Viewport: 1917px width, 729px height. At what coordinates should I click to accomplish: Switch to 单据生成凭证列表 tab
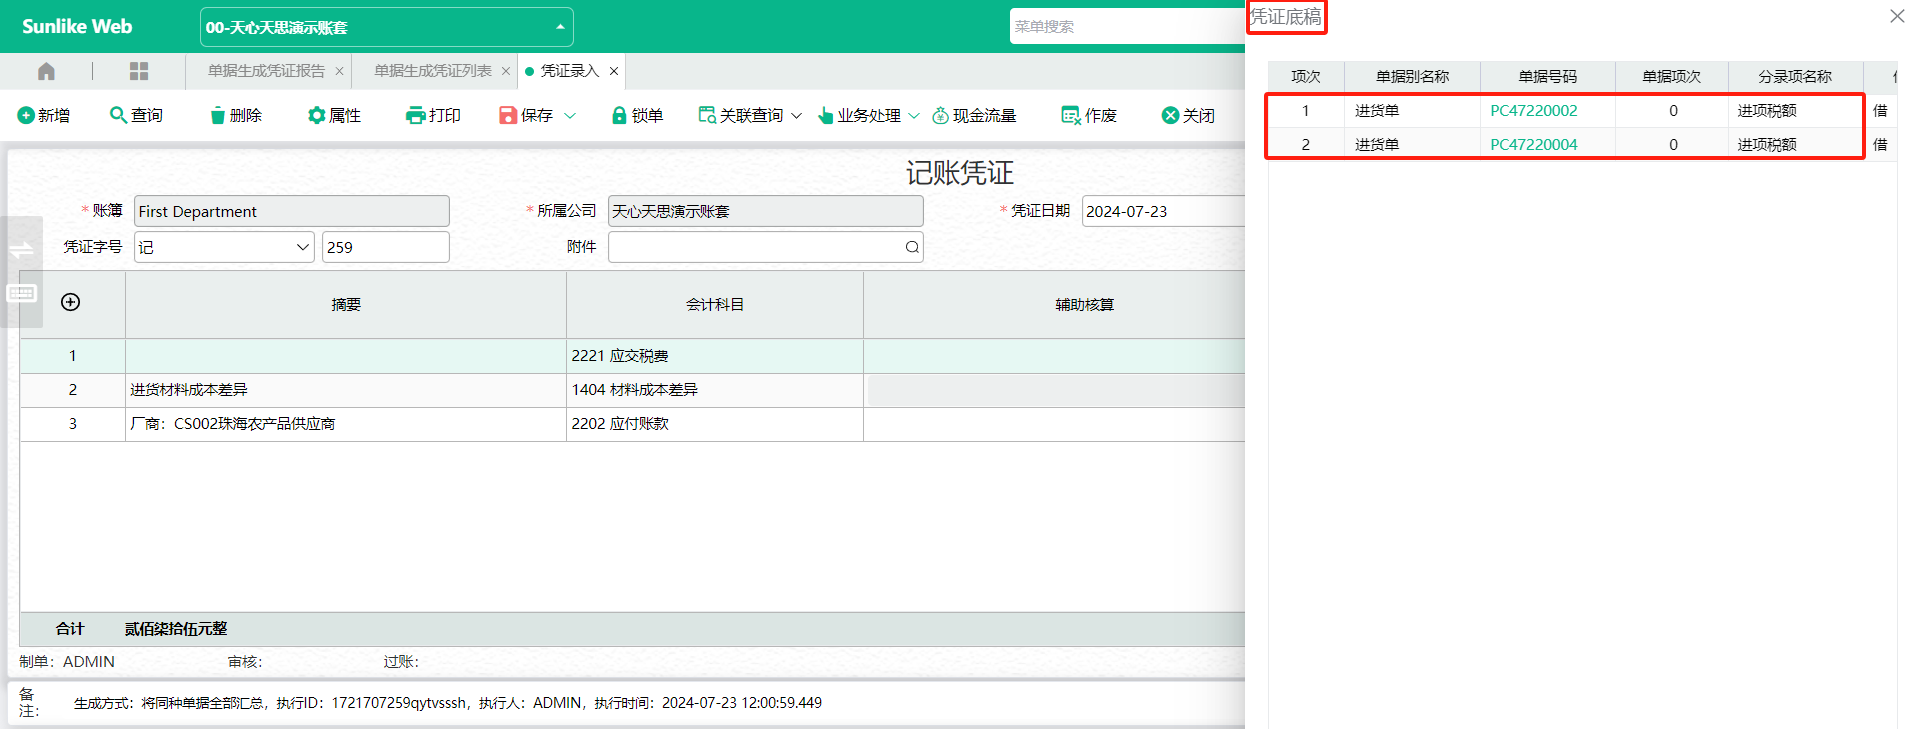(432, 71)
